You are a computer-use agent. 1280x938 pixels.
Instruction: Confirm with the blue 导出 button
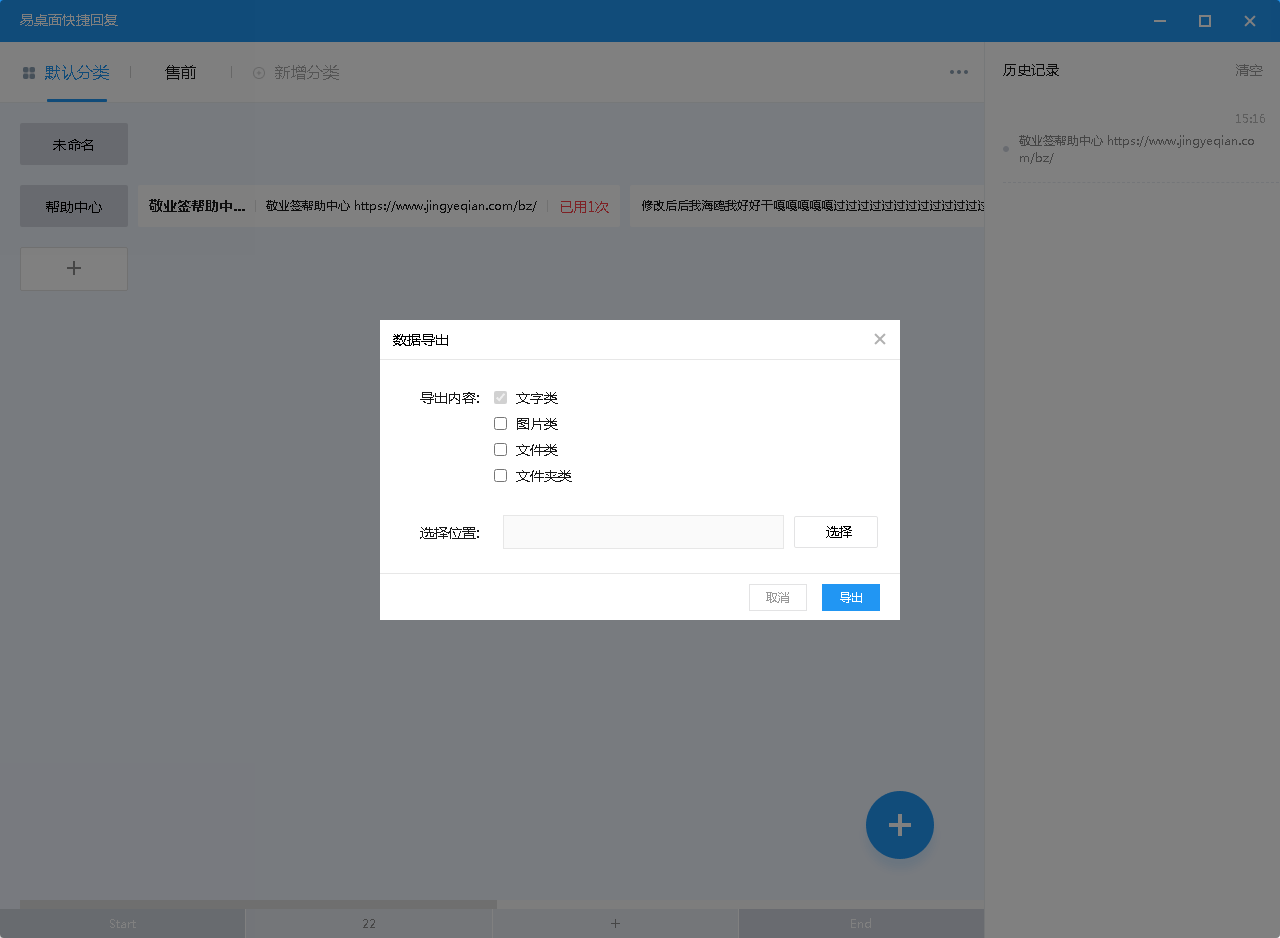tap(851, 597)
